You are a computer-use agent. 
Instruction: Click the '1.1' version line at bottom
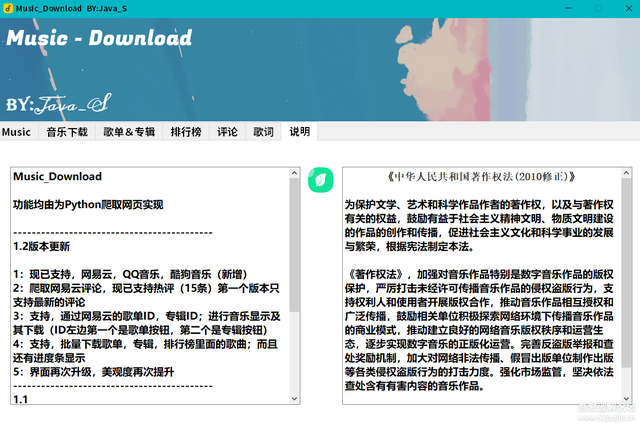pyautogui.click(x=20, y=399)
